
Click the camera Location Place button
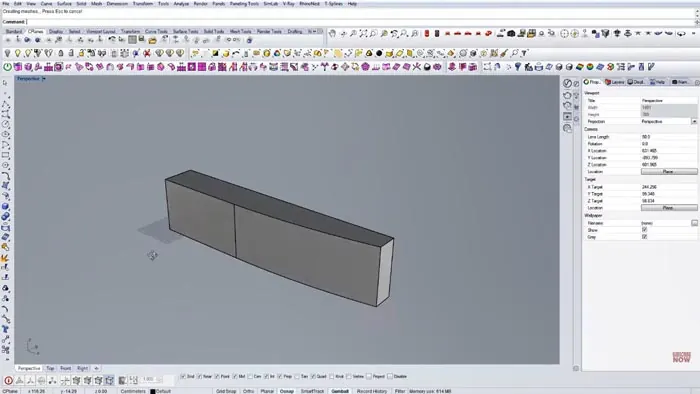pos(669,172)
